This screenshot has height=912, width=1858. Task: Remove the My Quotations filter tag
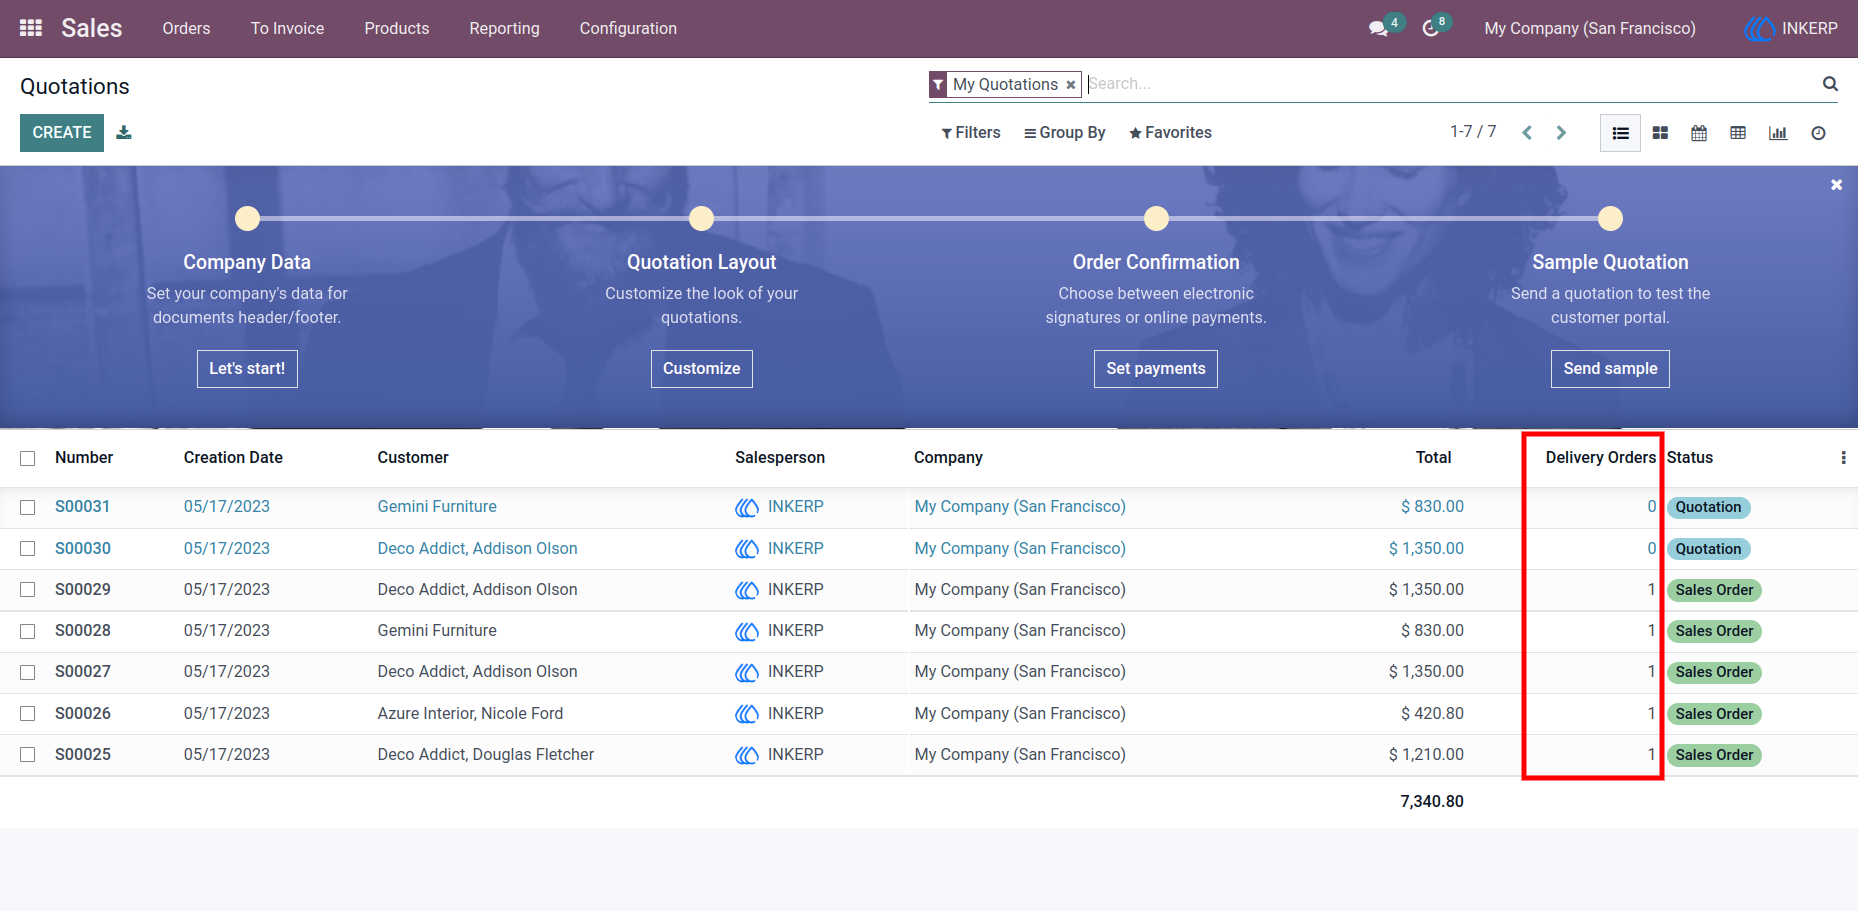click(x=1071, y=85)
